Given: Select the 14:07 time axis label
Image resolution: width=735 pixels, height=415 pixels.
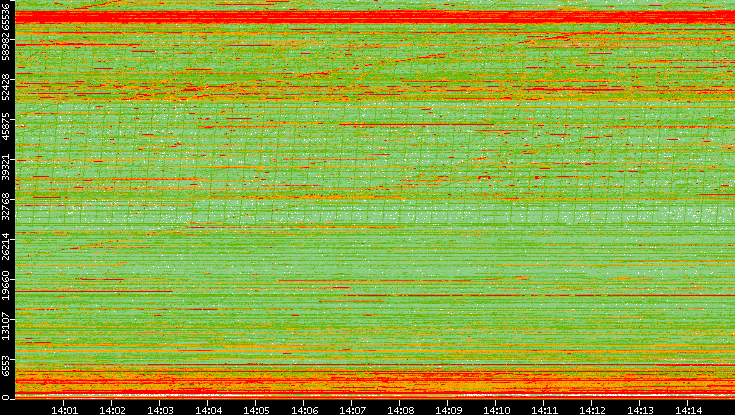Looking at the screenshot, I should click(352, 410).
